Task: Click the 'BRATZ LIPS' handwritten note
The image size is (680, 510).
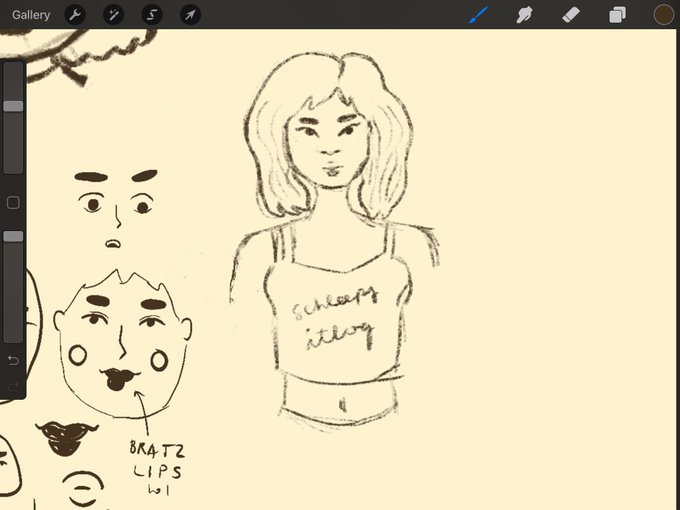Action: click(157, 461)
